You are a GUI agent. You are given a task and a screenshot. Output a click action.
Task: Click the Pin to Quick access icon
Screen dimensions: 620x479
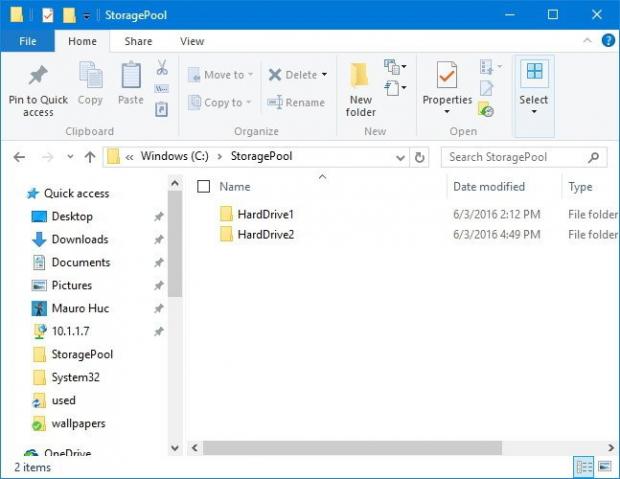point(38,89)
